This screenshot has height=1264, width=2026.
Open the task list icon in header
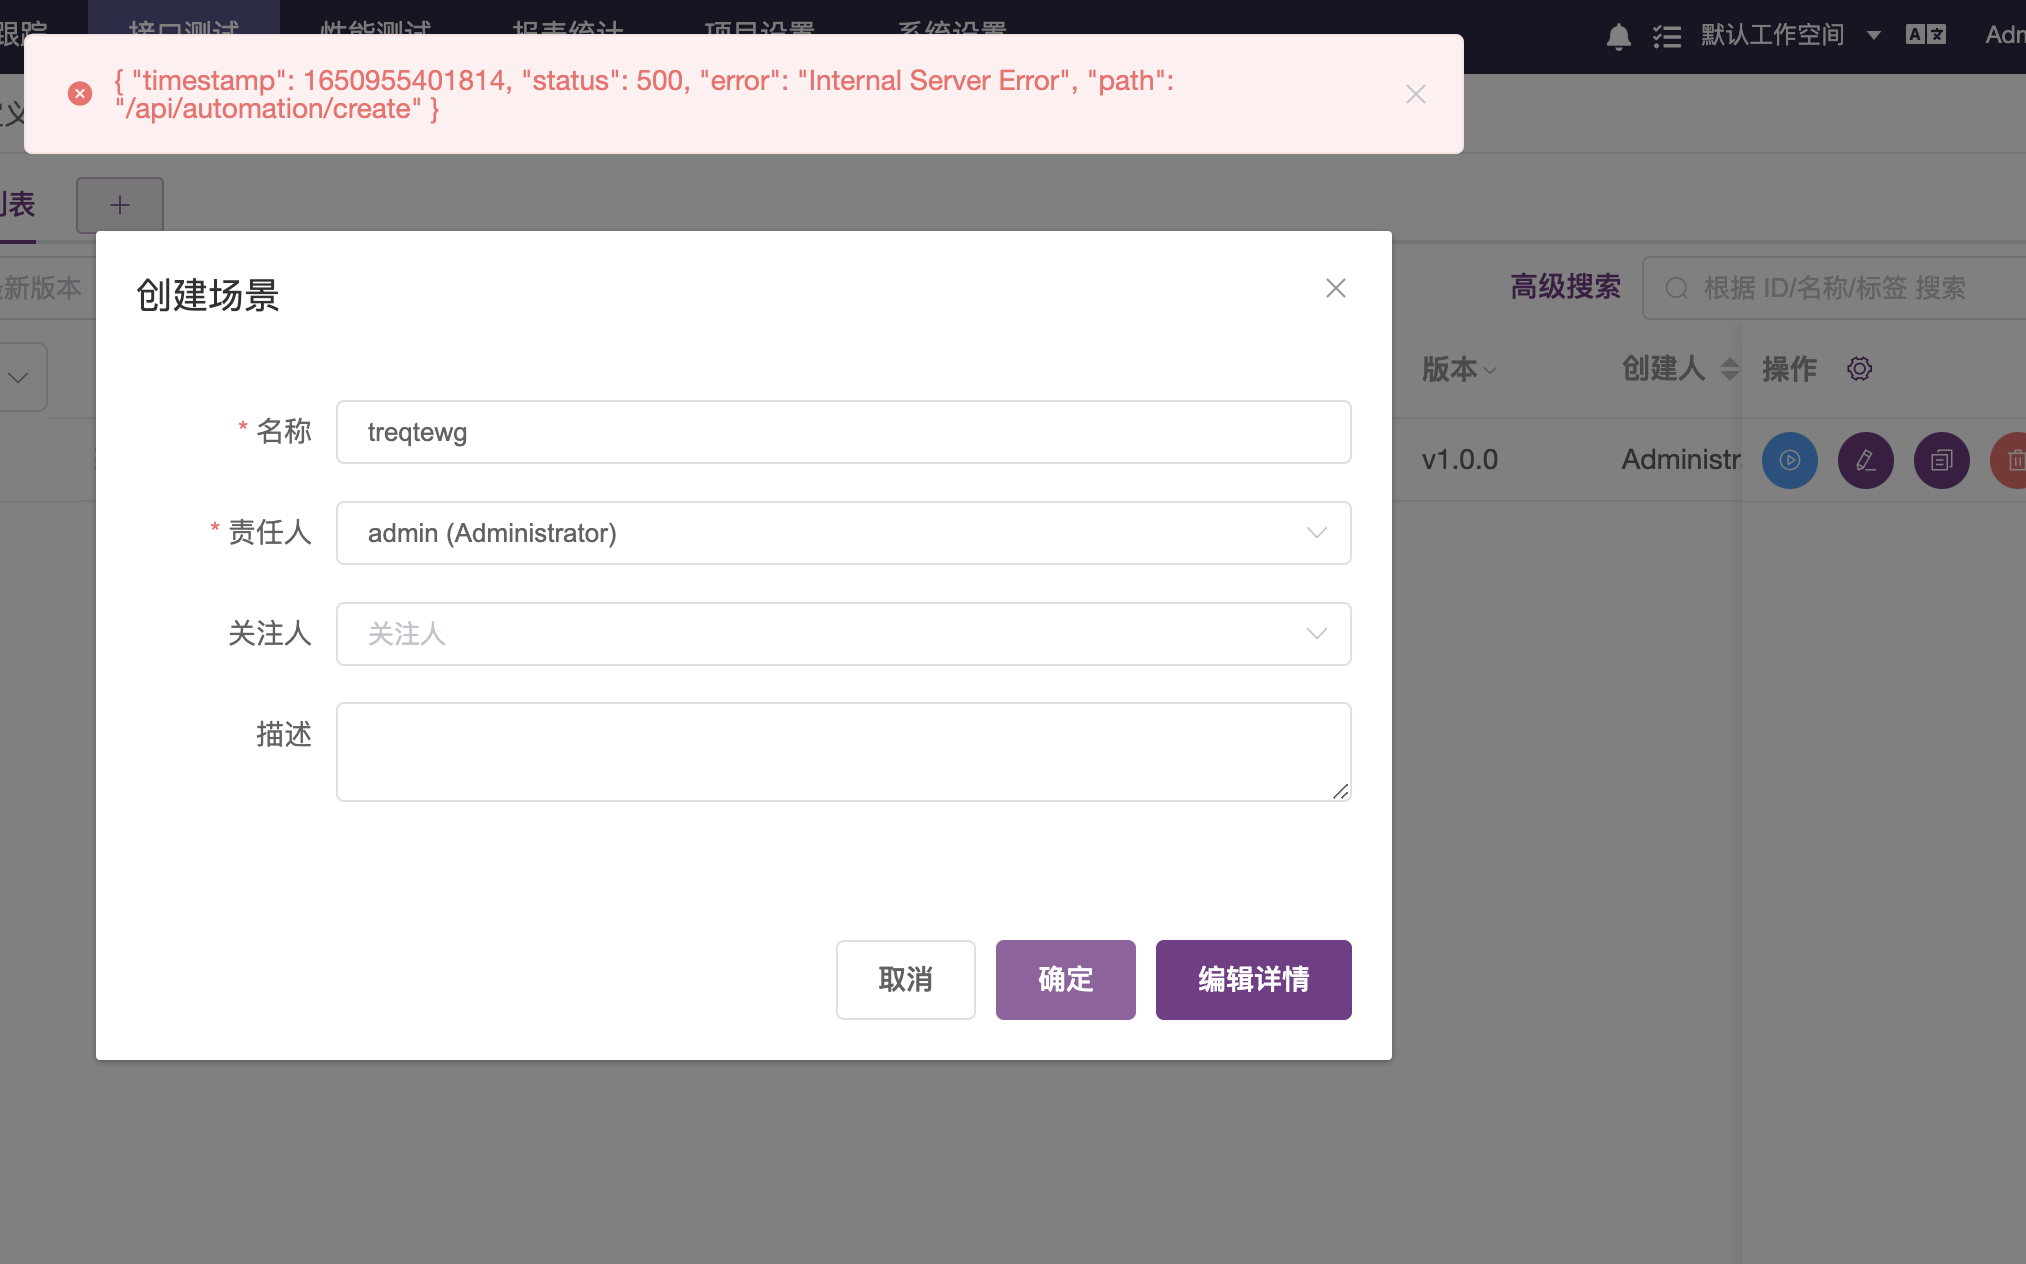coord(1666,36)
